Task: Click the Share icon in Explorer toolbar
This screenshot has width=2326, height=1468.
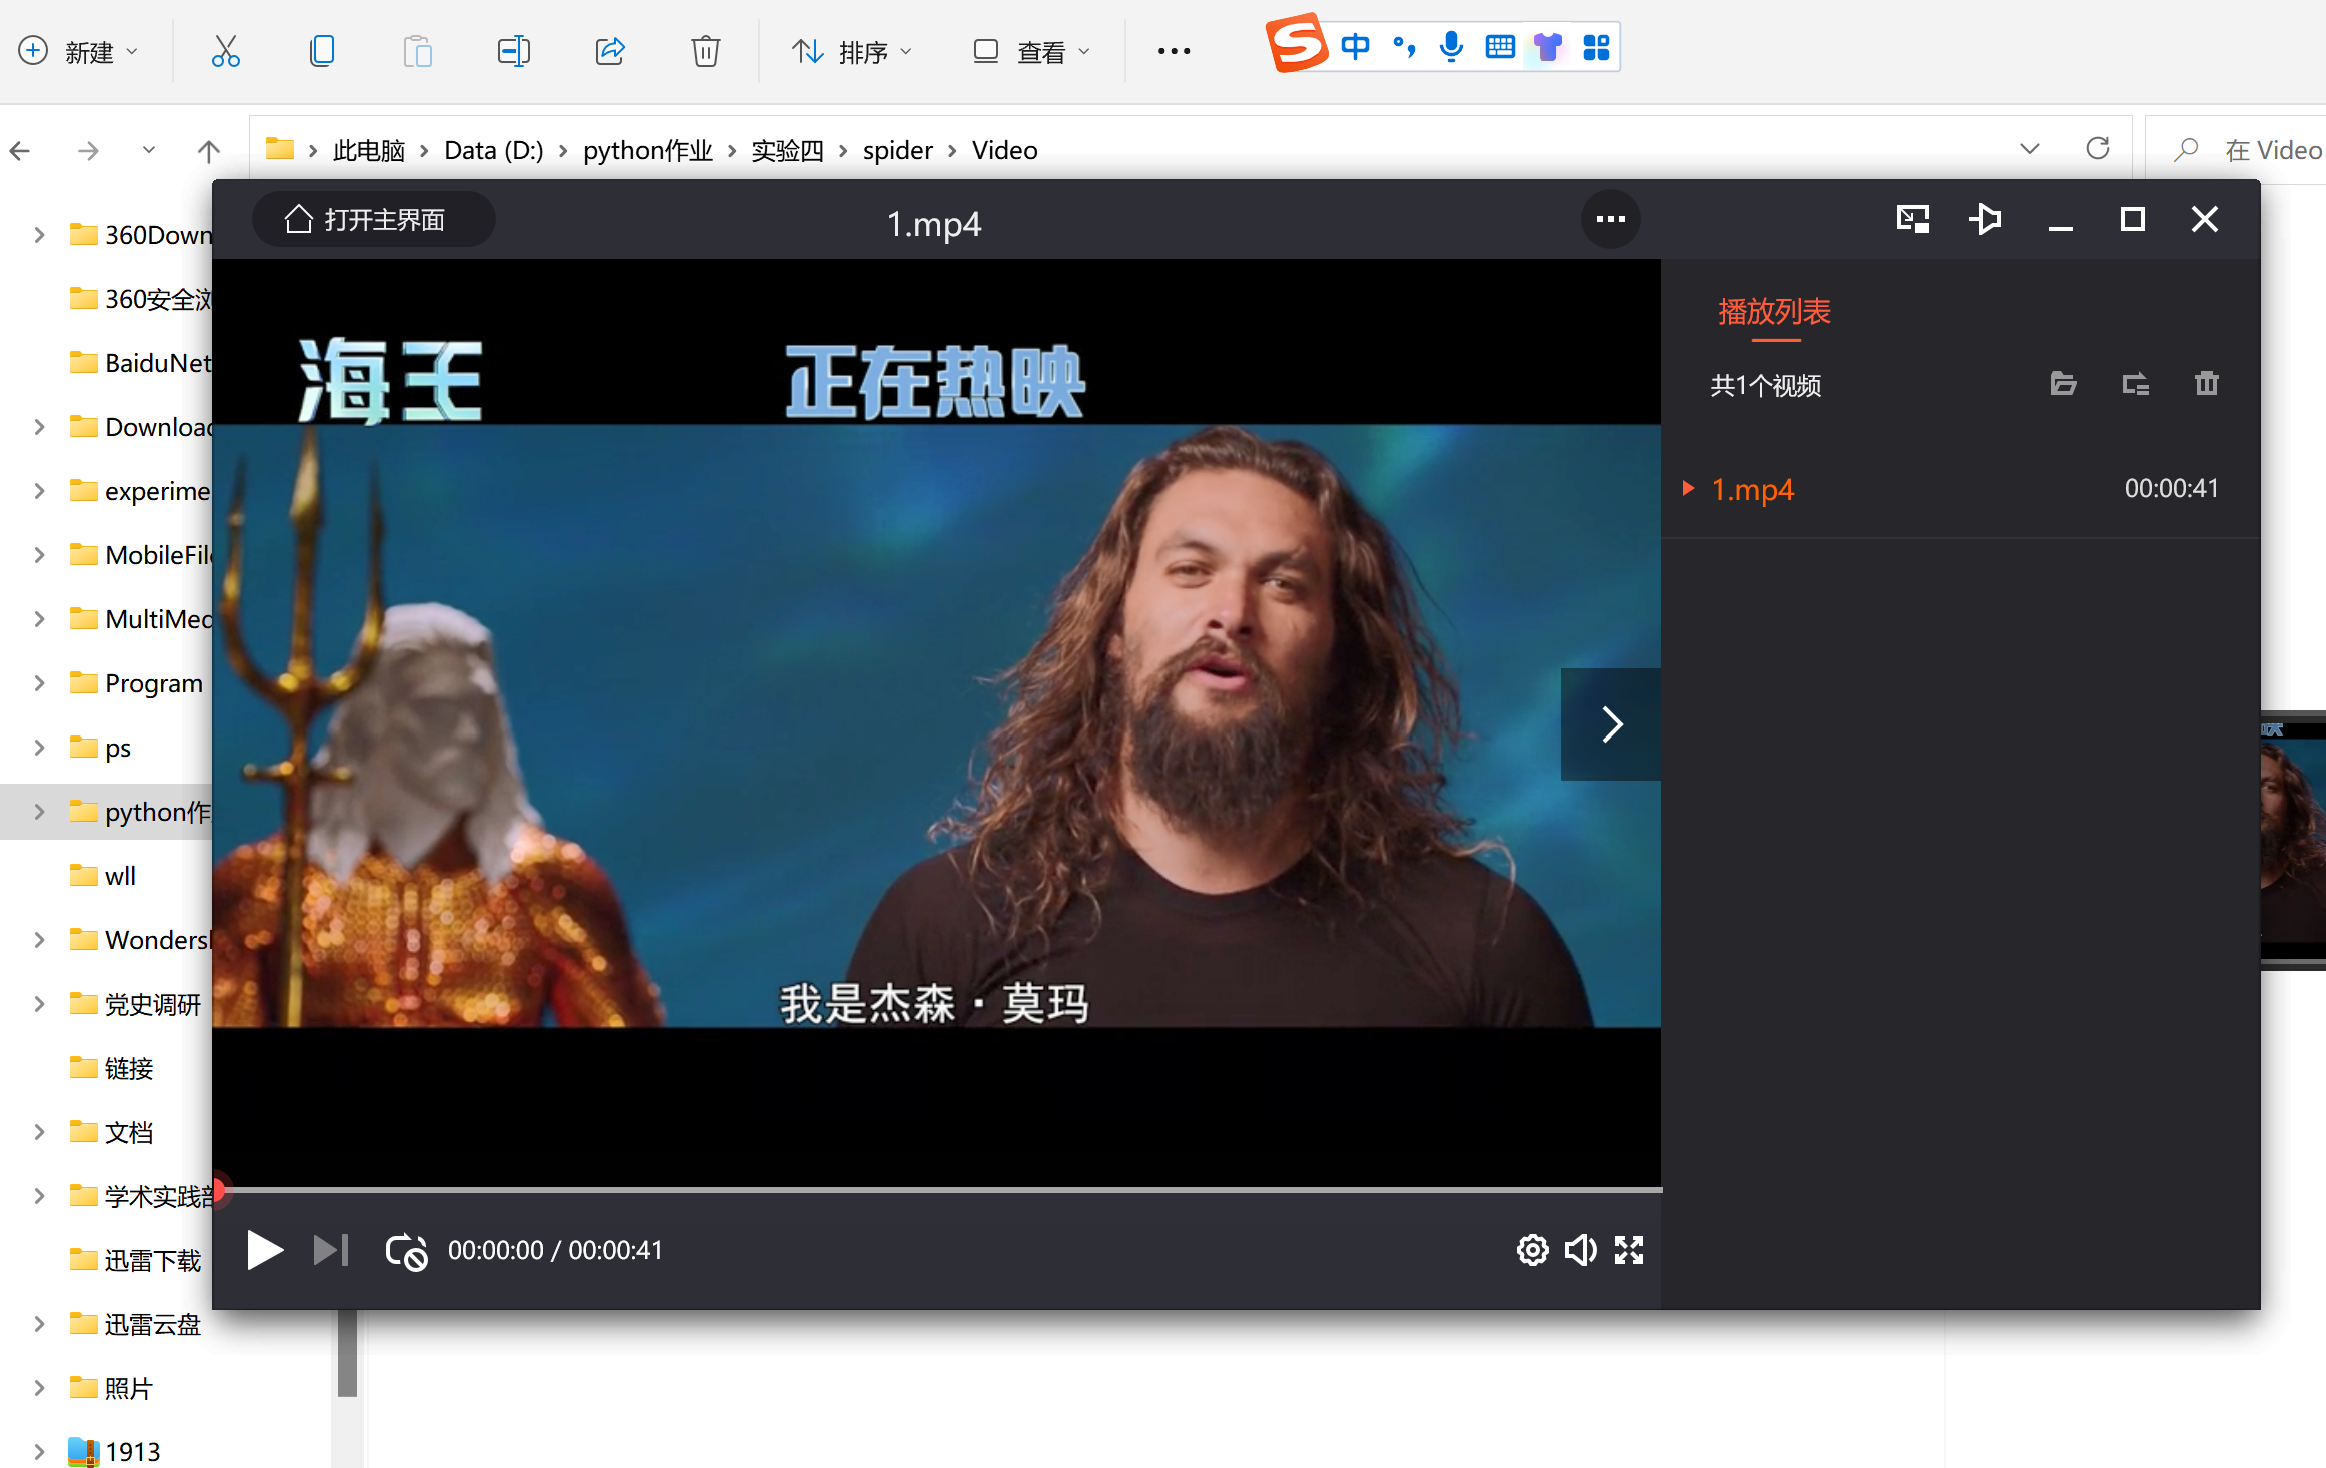Action: click(610, 51)
